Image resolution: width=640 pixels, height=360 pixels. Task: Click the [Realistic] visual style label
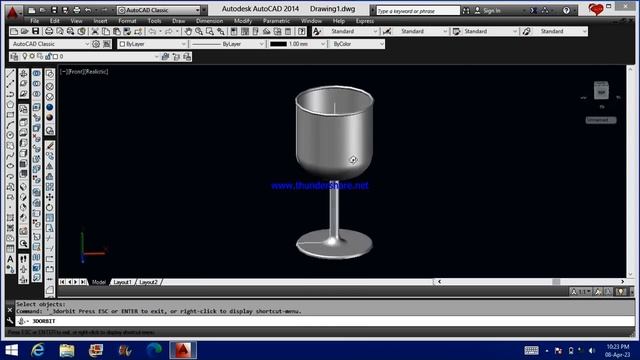click(96, 71)
